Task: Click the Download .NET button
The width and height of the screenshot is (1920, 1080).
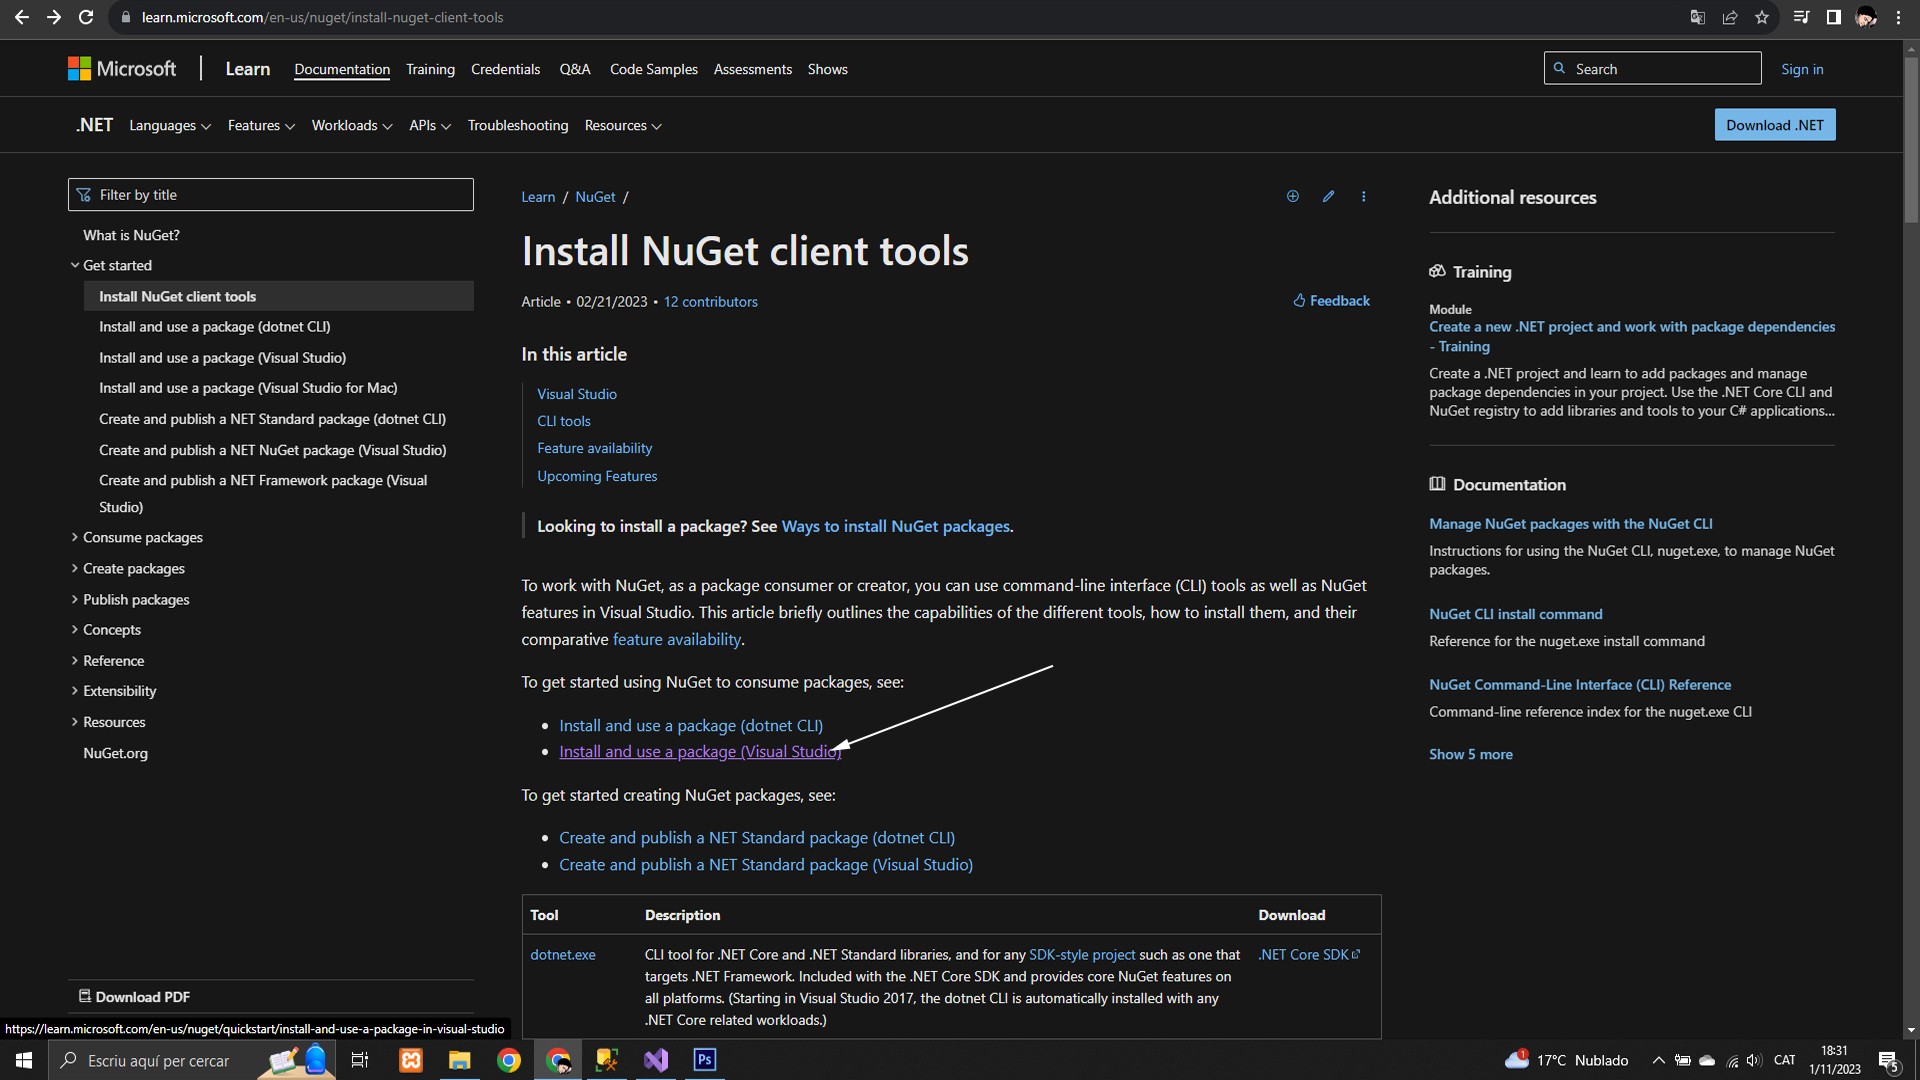Action: [x=1774, y=125]
